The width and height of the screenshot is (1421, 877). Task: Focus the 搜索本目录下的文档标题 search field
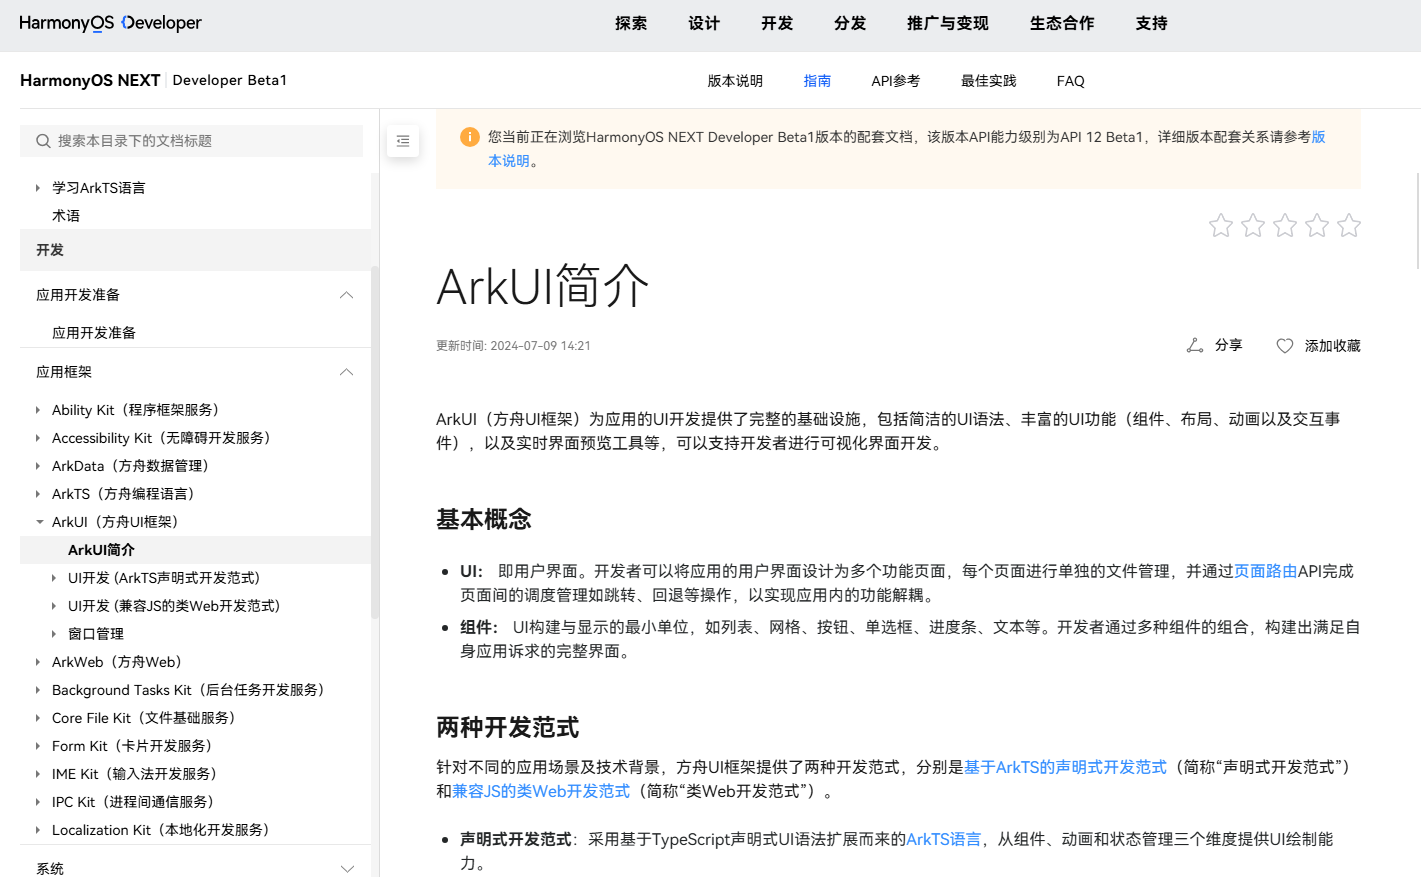191,141
